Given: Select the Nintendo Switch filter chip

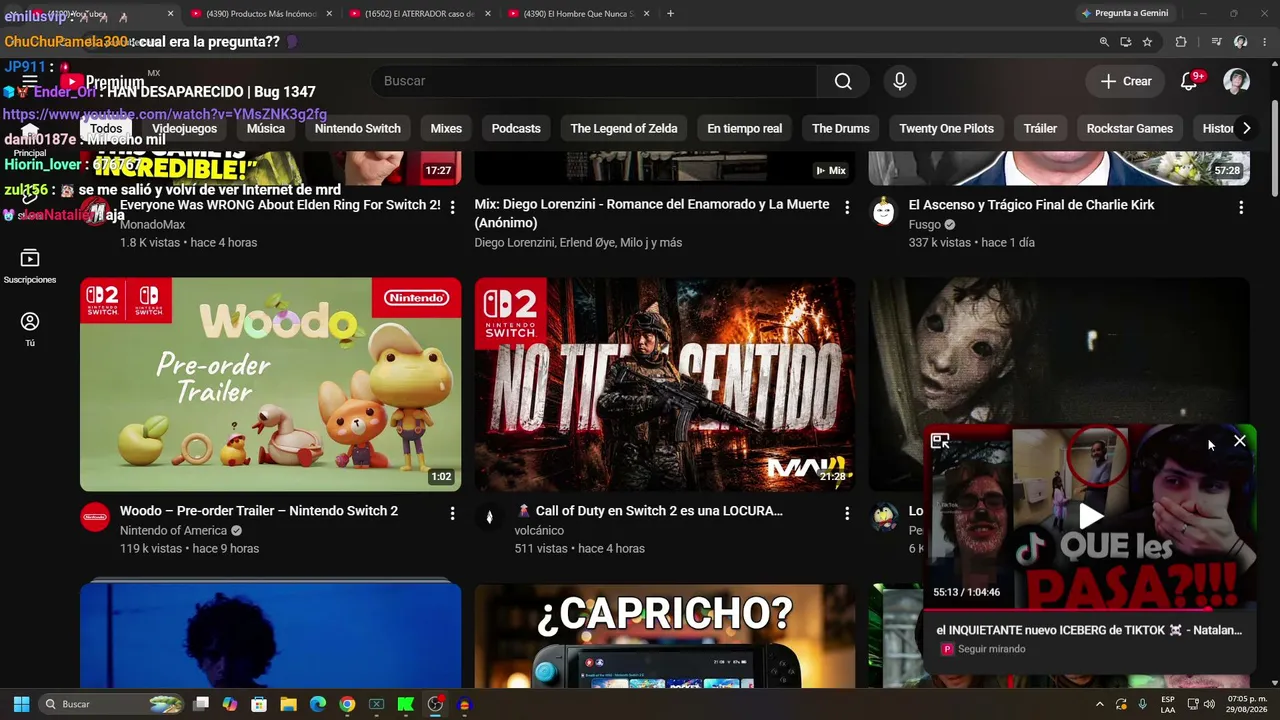Looking at the screenshot, I should click(x=358, y=128).
